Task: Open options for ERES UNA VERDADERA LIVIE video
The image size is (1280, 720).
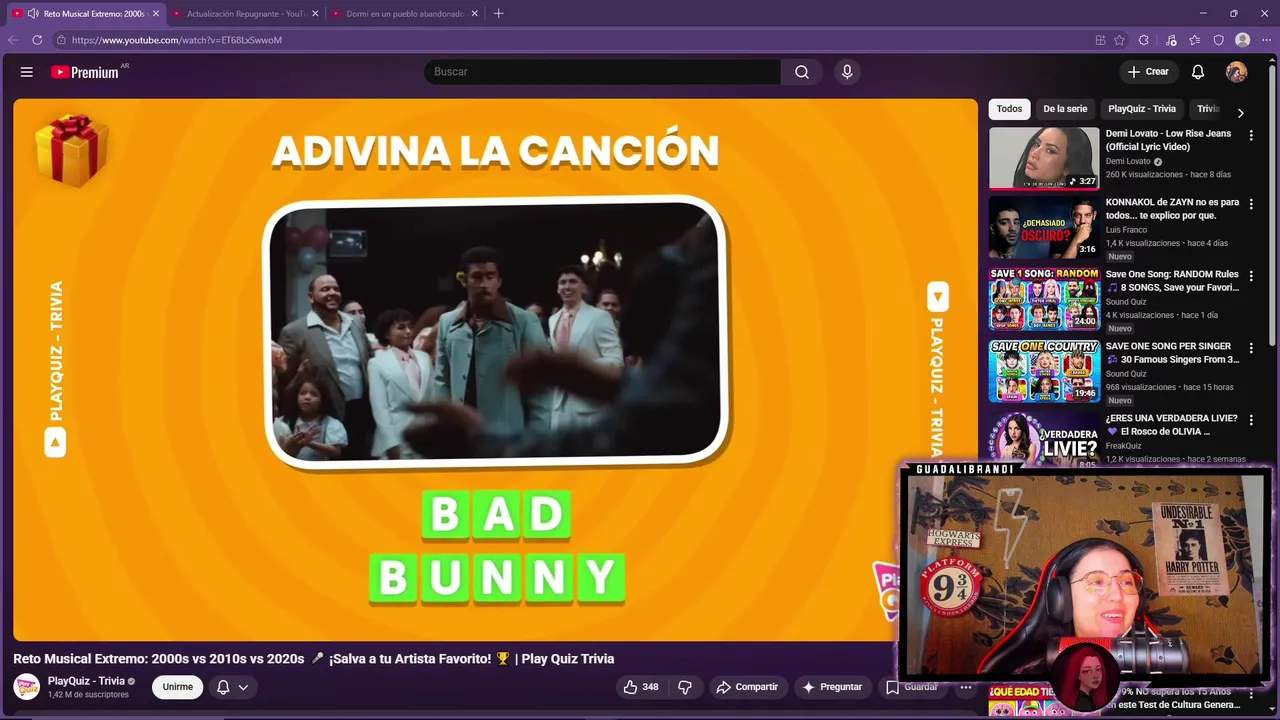Action: pos(1251,420)
